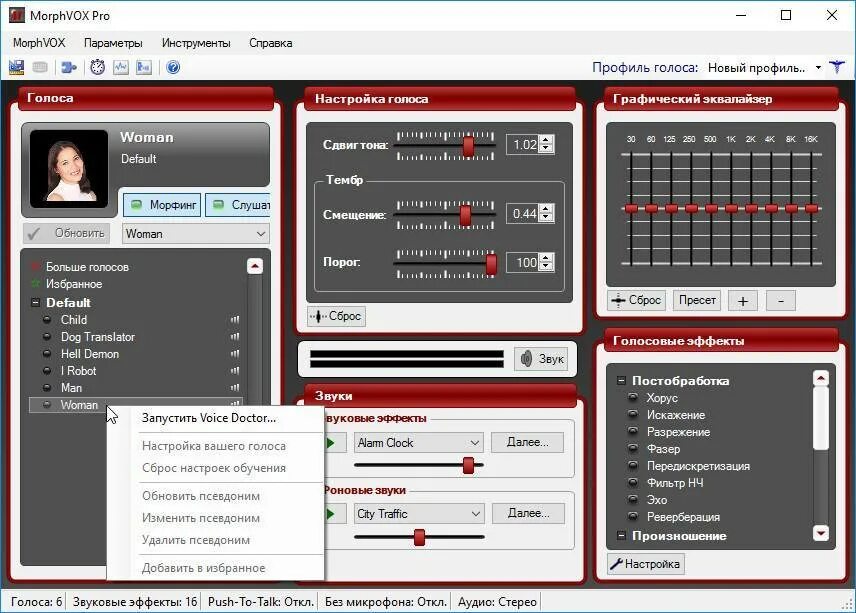Open the Woman voice dropdown

195,234
